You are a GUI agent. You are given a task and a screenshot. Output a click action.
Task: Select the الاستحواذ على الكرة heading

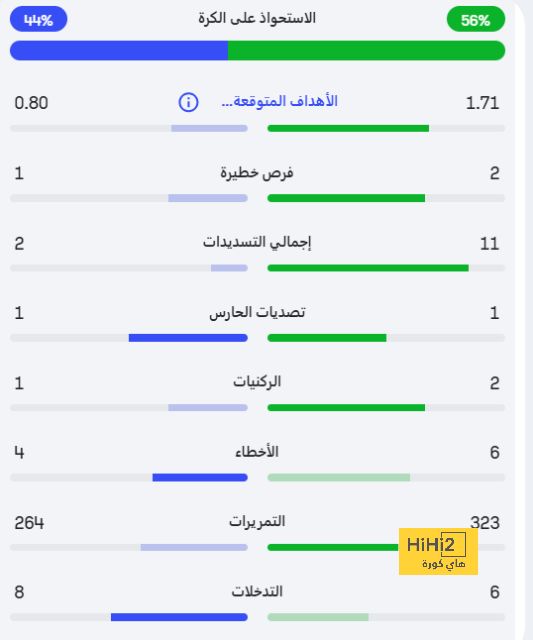257,18
